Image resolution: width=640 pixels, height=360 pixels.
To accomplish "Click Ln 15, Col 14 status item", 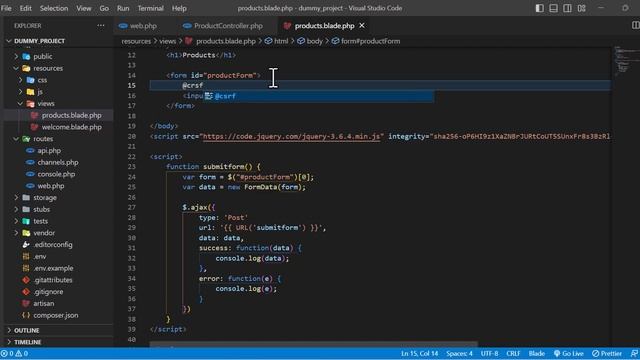I will 419,353.
